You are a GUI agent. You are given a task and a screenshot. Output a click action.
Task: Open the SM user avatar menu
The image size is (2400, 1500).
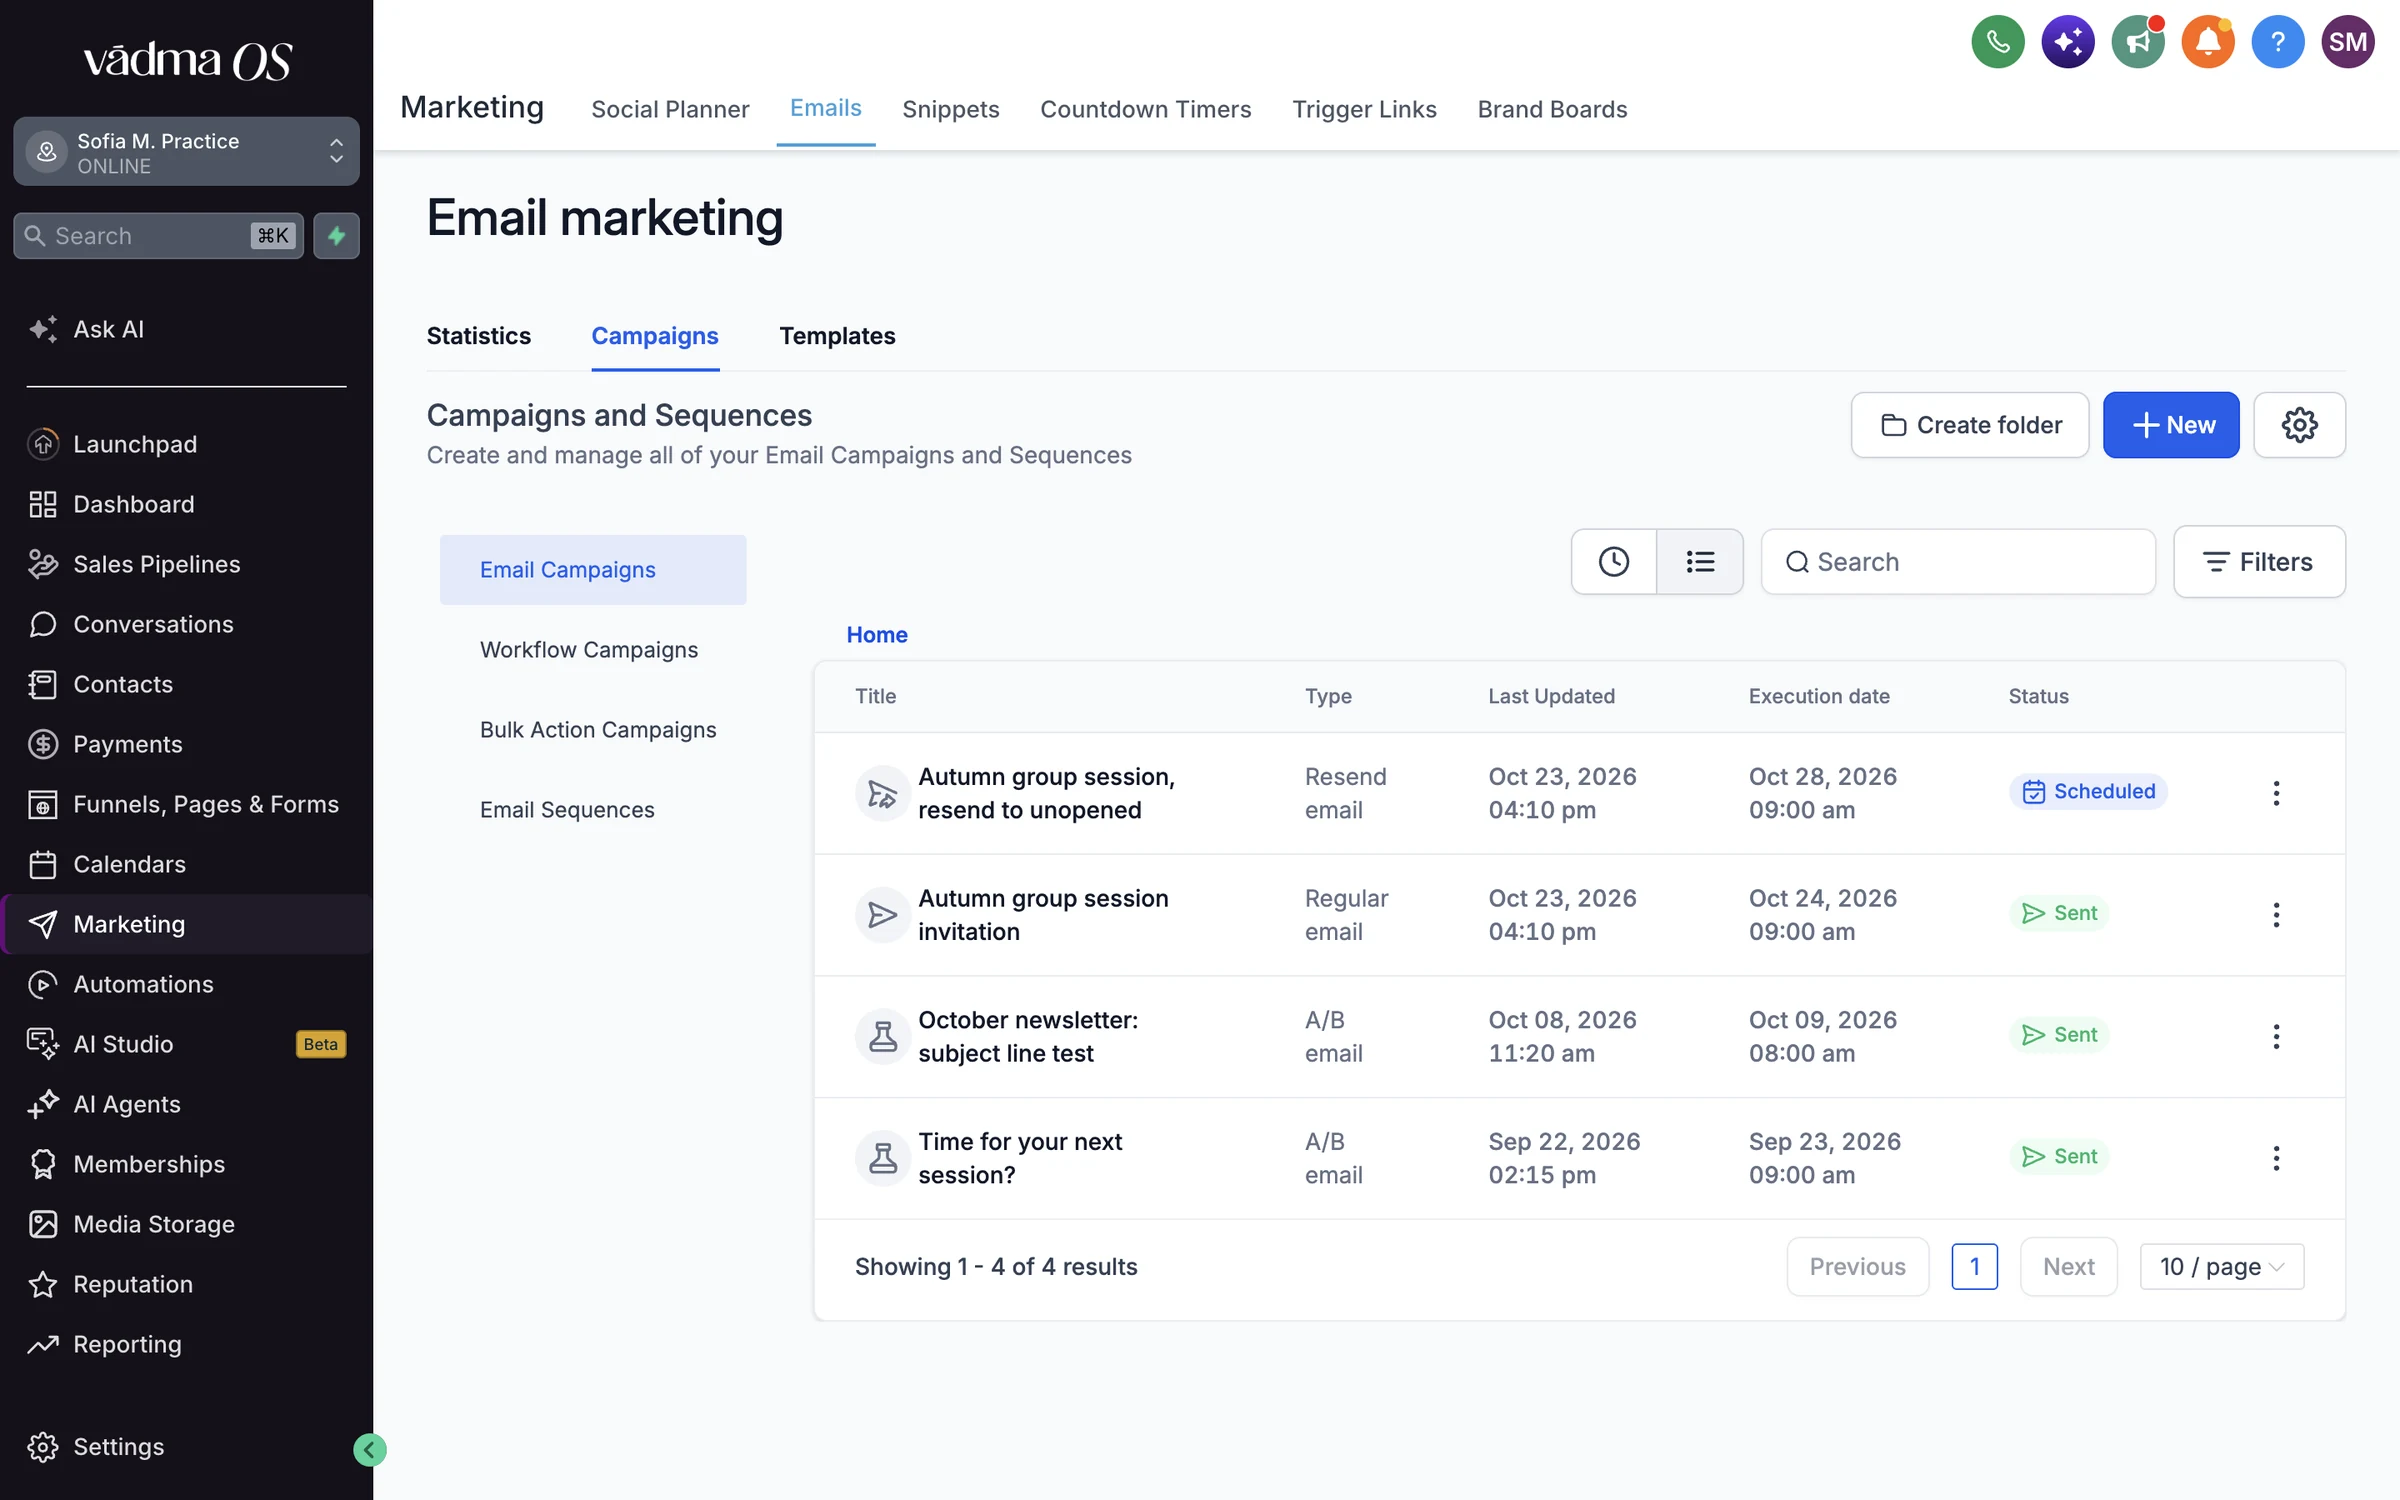2347,42
